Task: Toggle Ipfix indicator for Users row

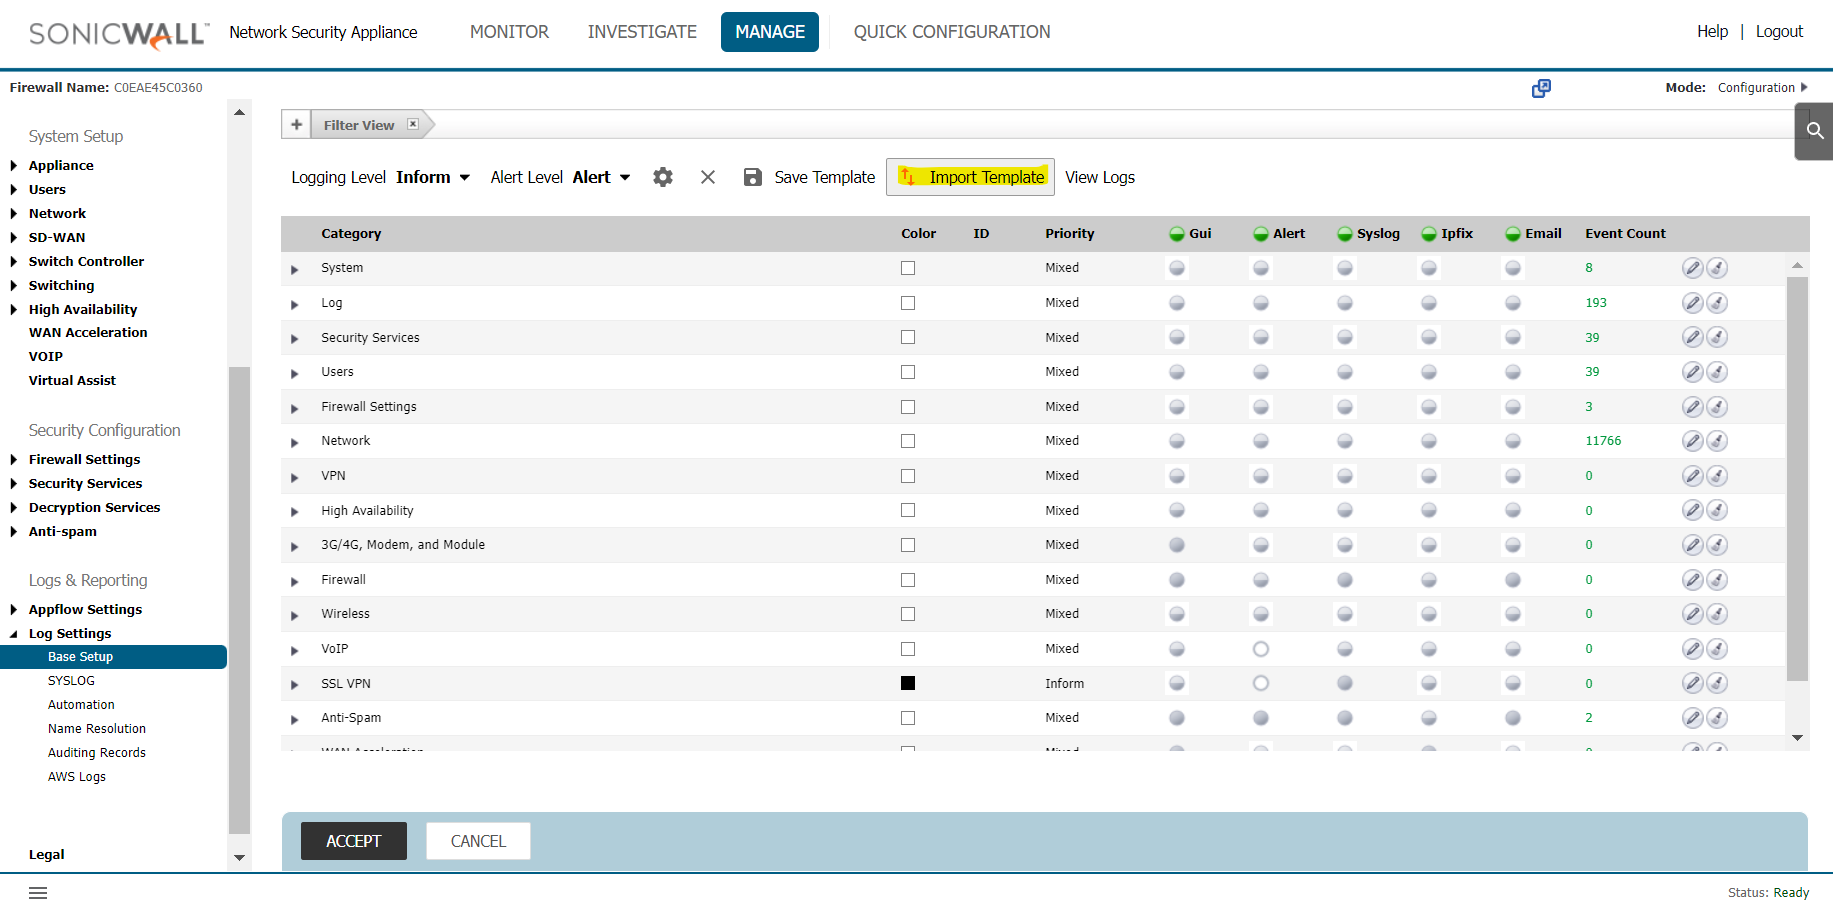Action: [x=1429, y=372]
